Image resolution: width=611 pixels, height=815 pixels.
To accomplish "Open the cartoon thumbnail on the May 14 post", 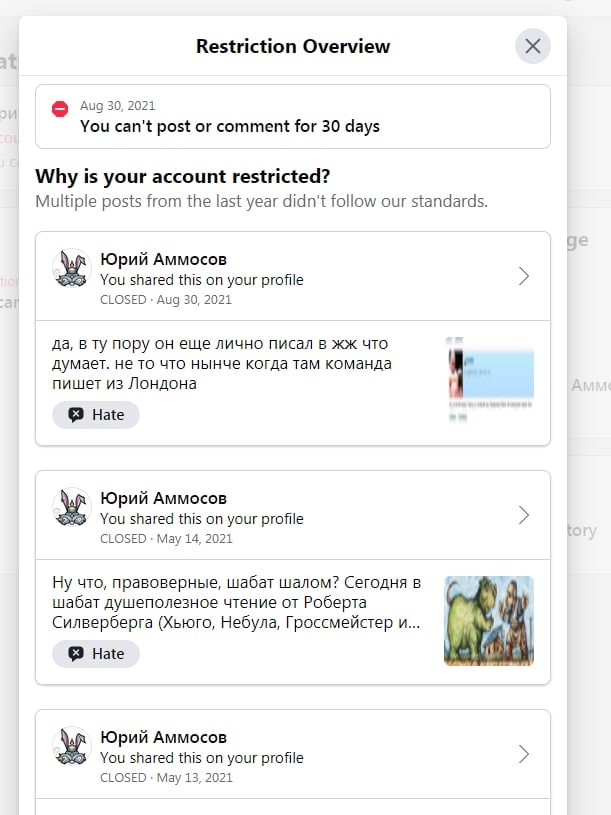I will pyautogui.click(x=489, y=621).
